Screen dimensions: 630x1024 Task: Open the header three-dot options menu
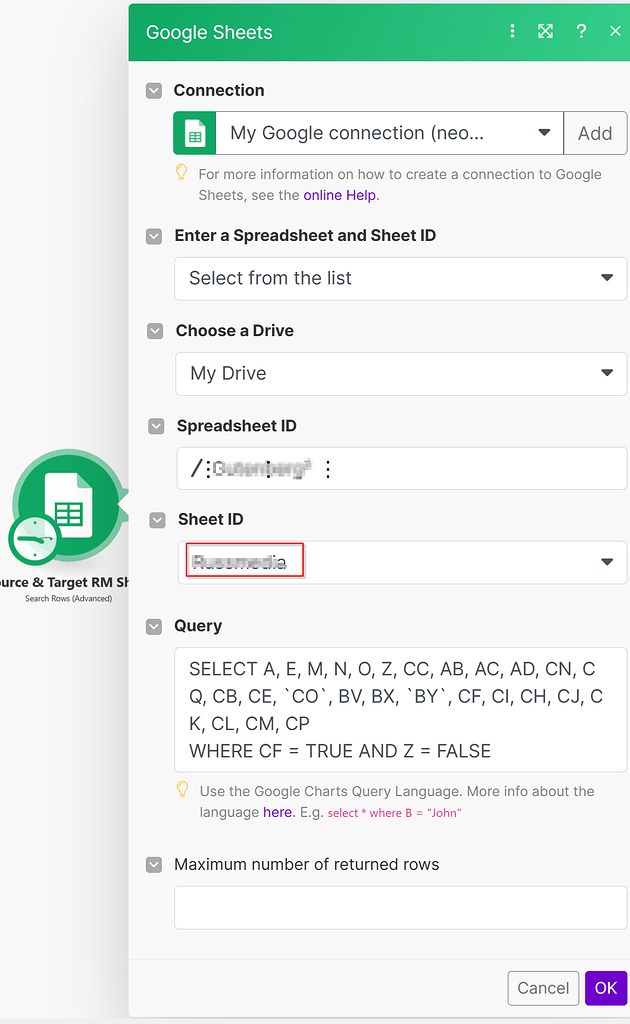click(x=512, y=31)
